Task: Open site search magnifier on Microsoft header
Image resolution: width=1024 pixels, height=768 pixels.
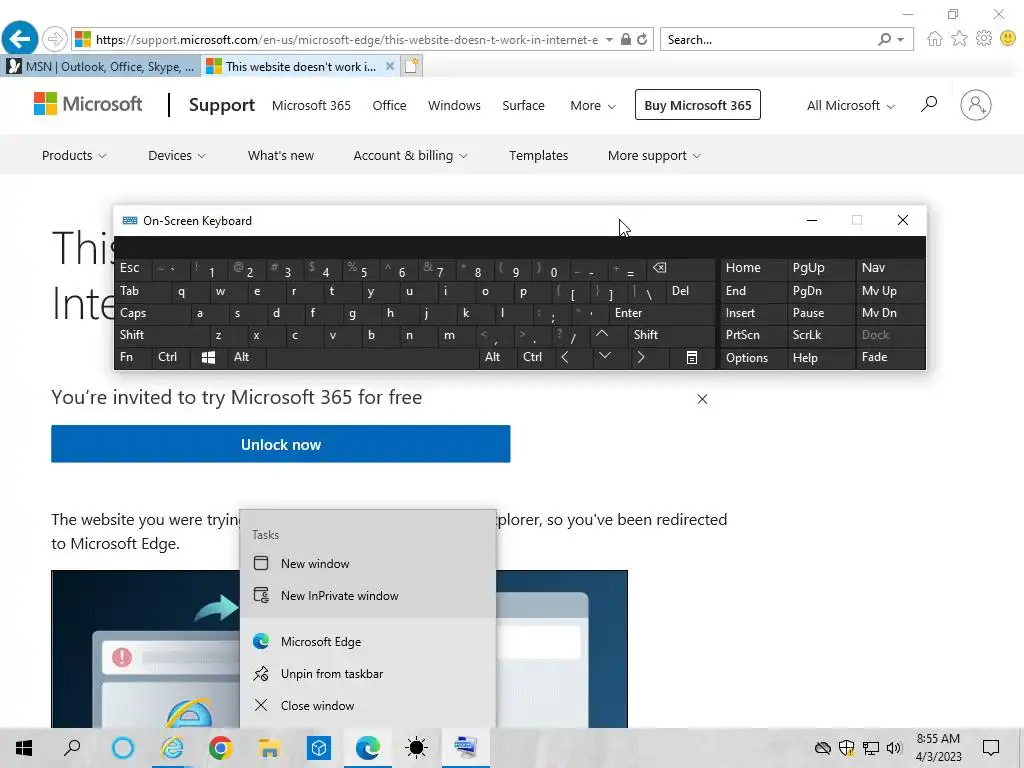Action: coord(929,104)
